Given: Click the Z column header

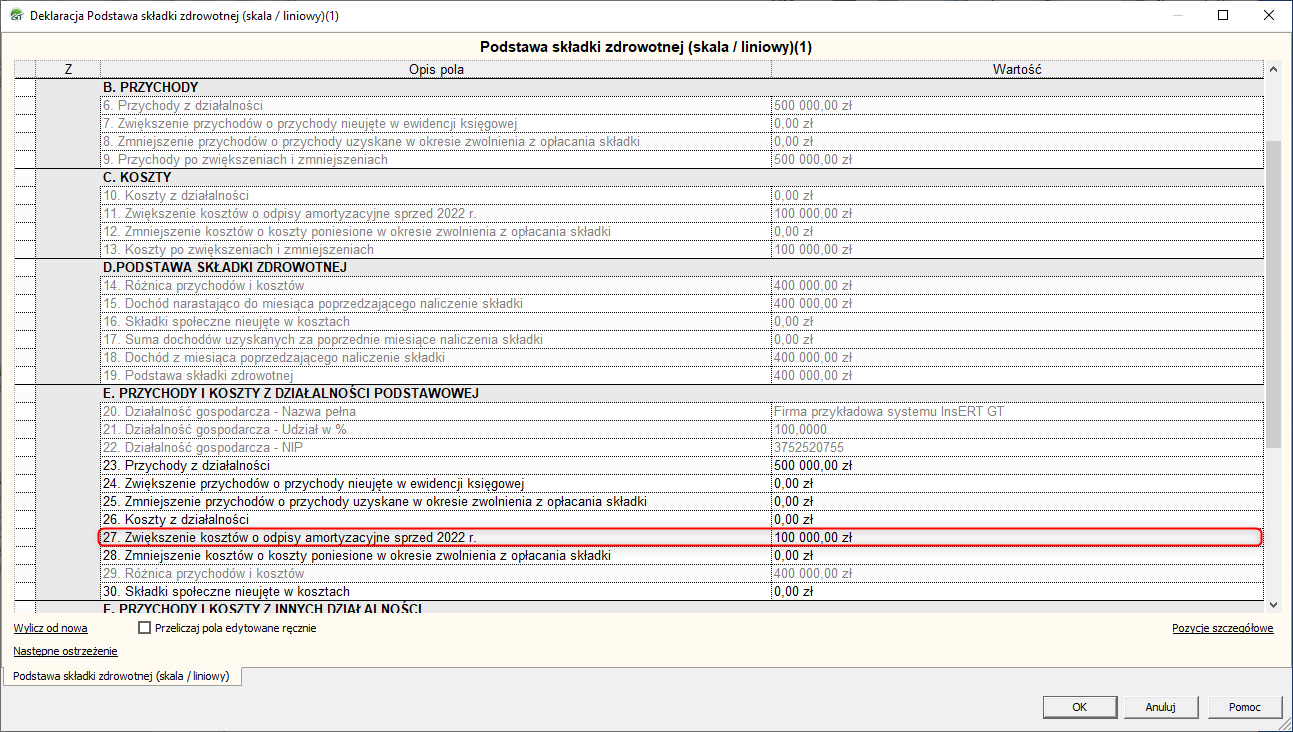Looking at the screenshot, I should [x=68, y=69].
